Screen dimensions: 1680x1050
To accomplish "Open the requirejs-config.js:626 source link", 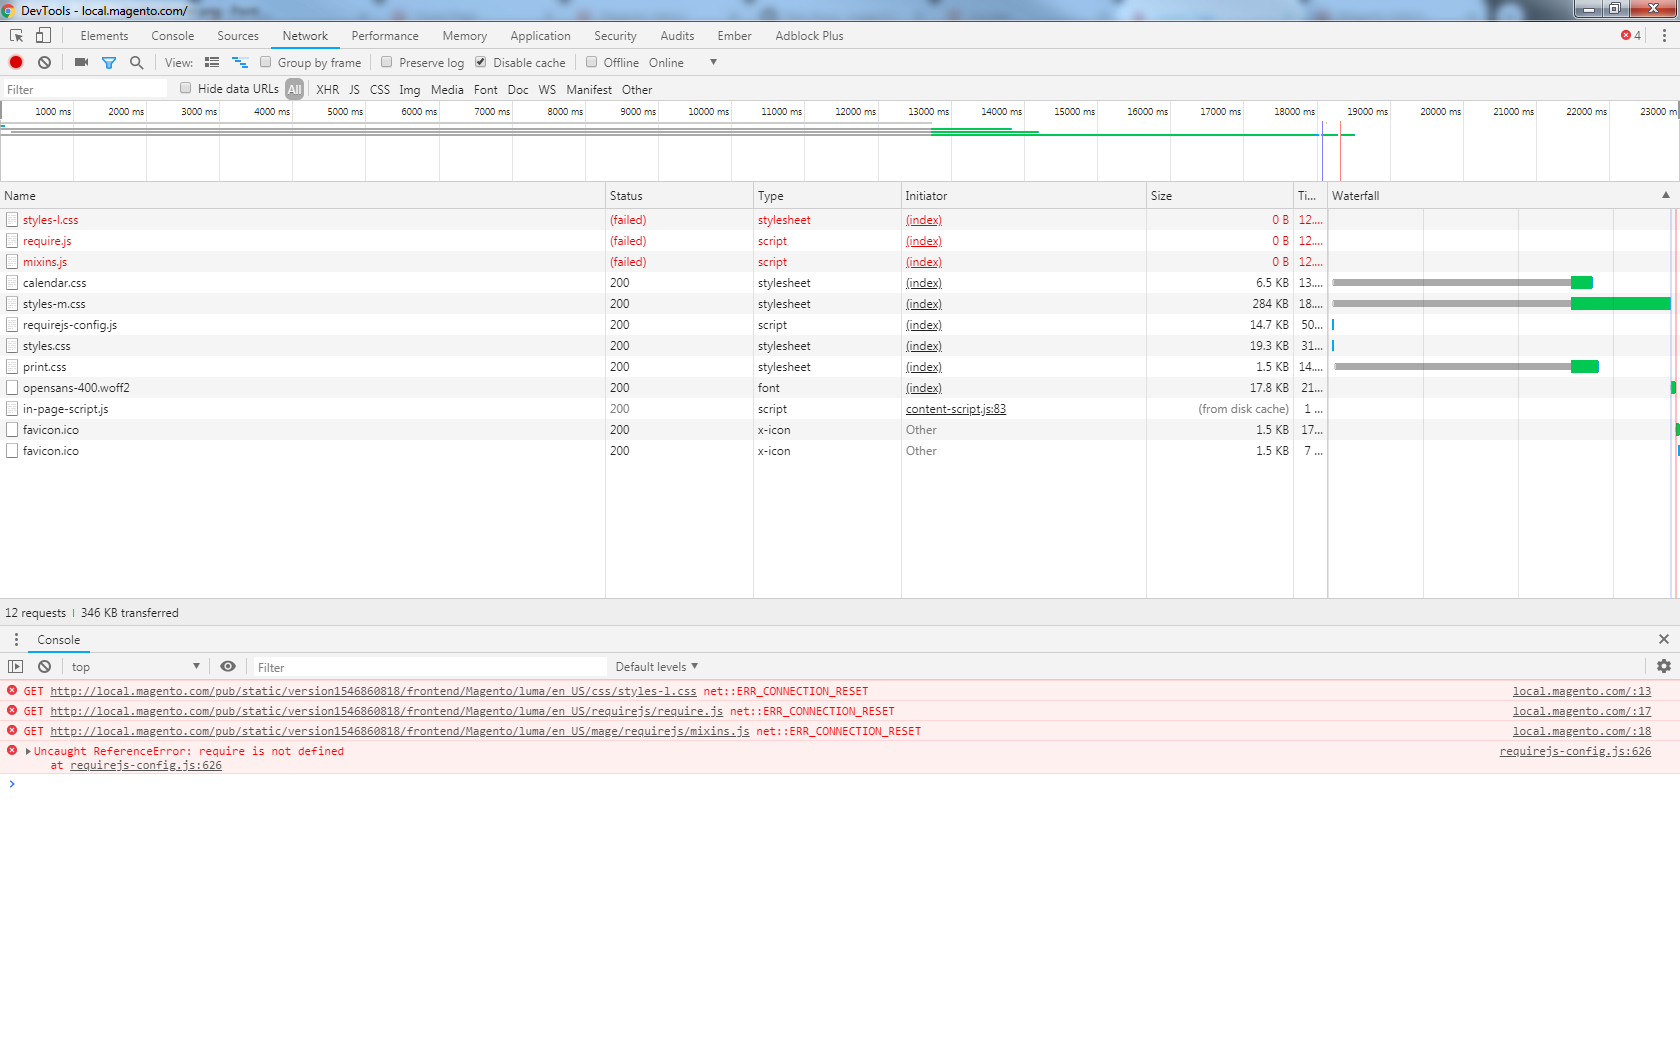I will coord(1575,751).
